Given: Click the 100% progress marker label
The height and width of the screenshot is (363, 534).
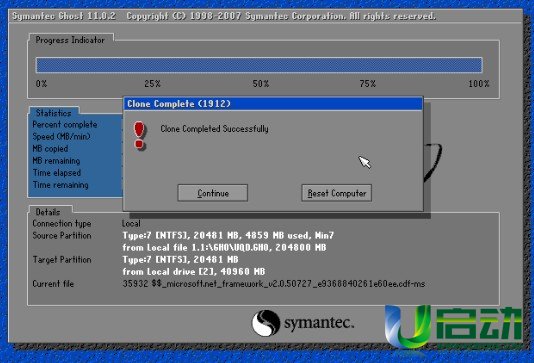Looking at the screenshot, I should tap(479, 84).
